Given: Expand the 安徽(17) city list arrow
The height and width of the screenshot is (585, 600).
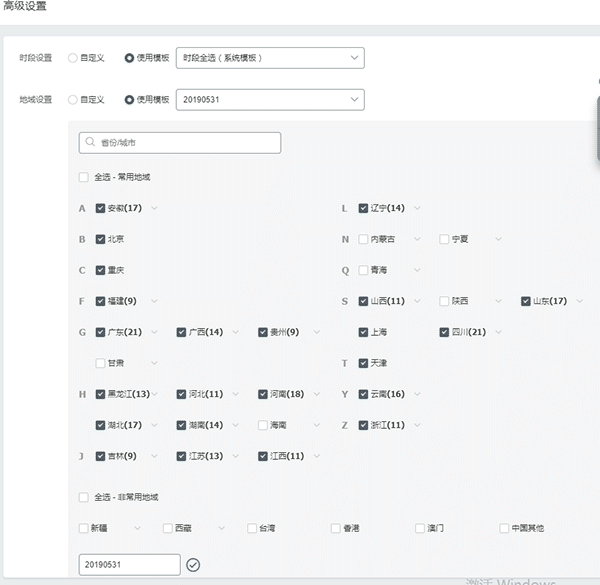Looking at the screenshot, I should point(154,208).
